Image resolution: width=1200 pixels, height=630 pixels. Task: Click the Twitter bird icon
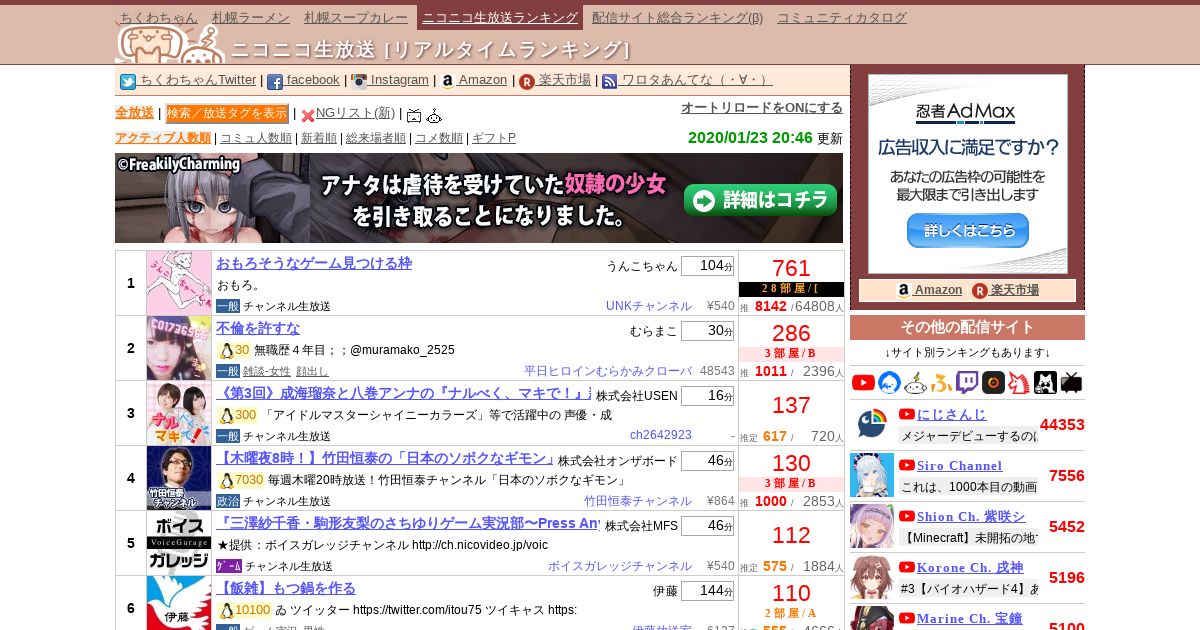coord(128,82)
